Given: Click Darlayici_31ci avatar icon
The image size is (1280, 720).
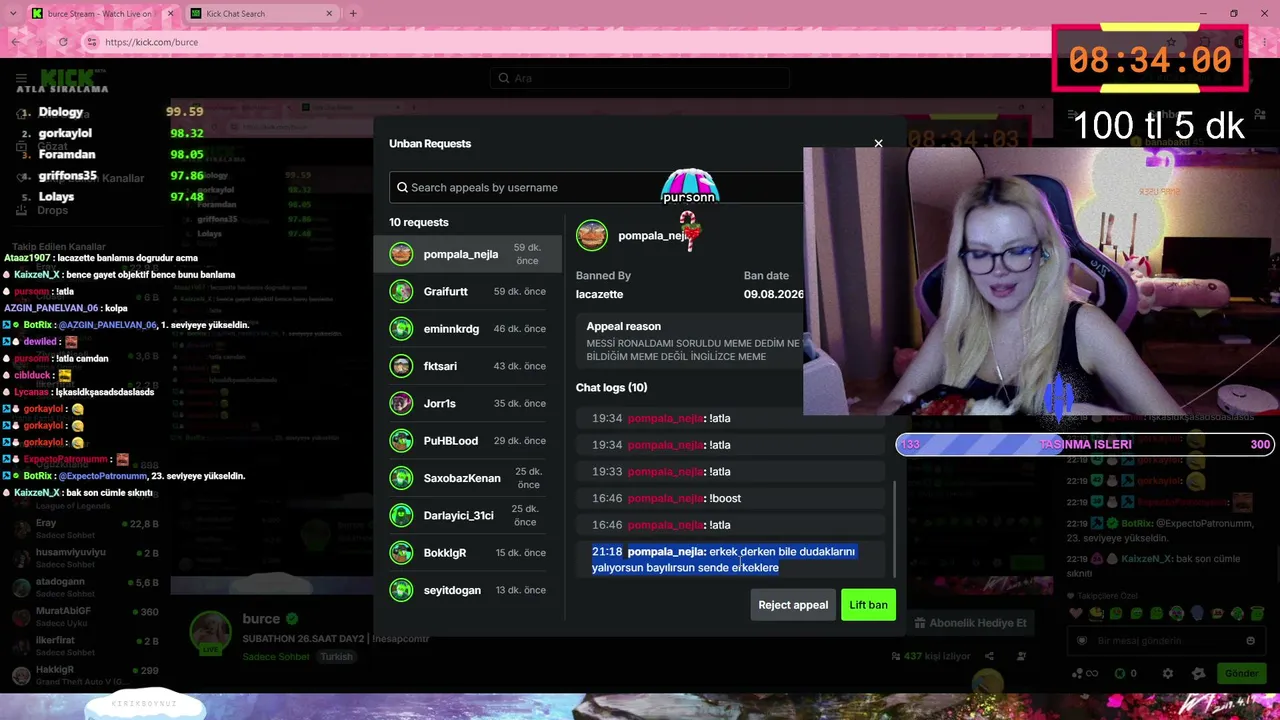Looking at the screenshot, I should point(401,515).
